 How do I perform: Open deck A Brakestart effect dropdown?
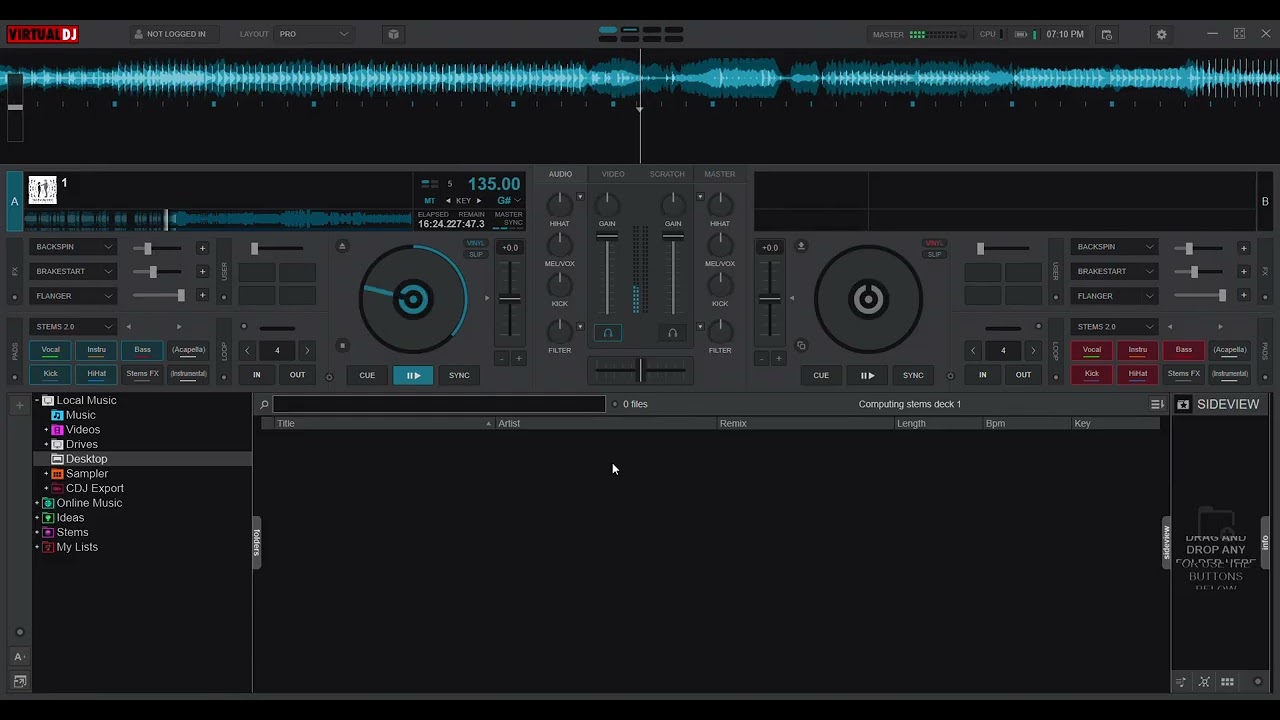click(75, 271)
